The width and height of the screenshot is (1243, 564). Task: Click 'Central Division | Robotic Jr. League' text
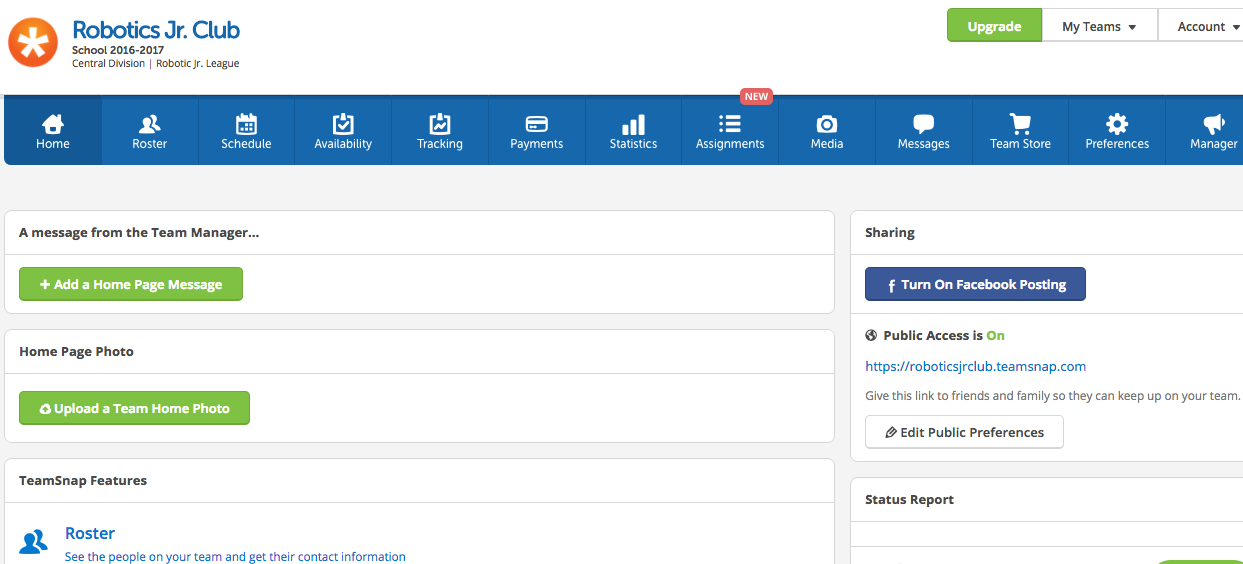click(x=155, y=63)
